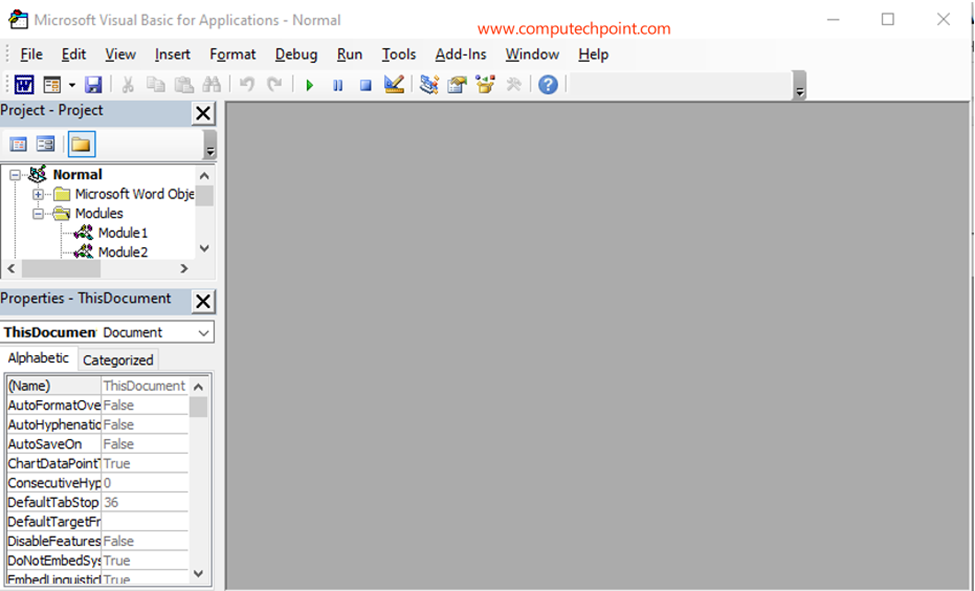Open the Edit menu
The height and width of the screenshot is (591, 975).
click(73, 55)
